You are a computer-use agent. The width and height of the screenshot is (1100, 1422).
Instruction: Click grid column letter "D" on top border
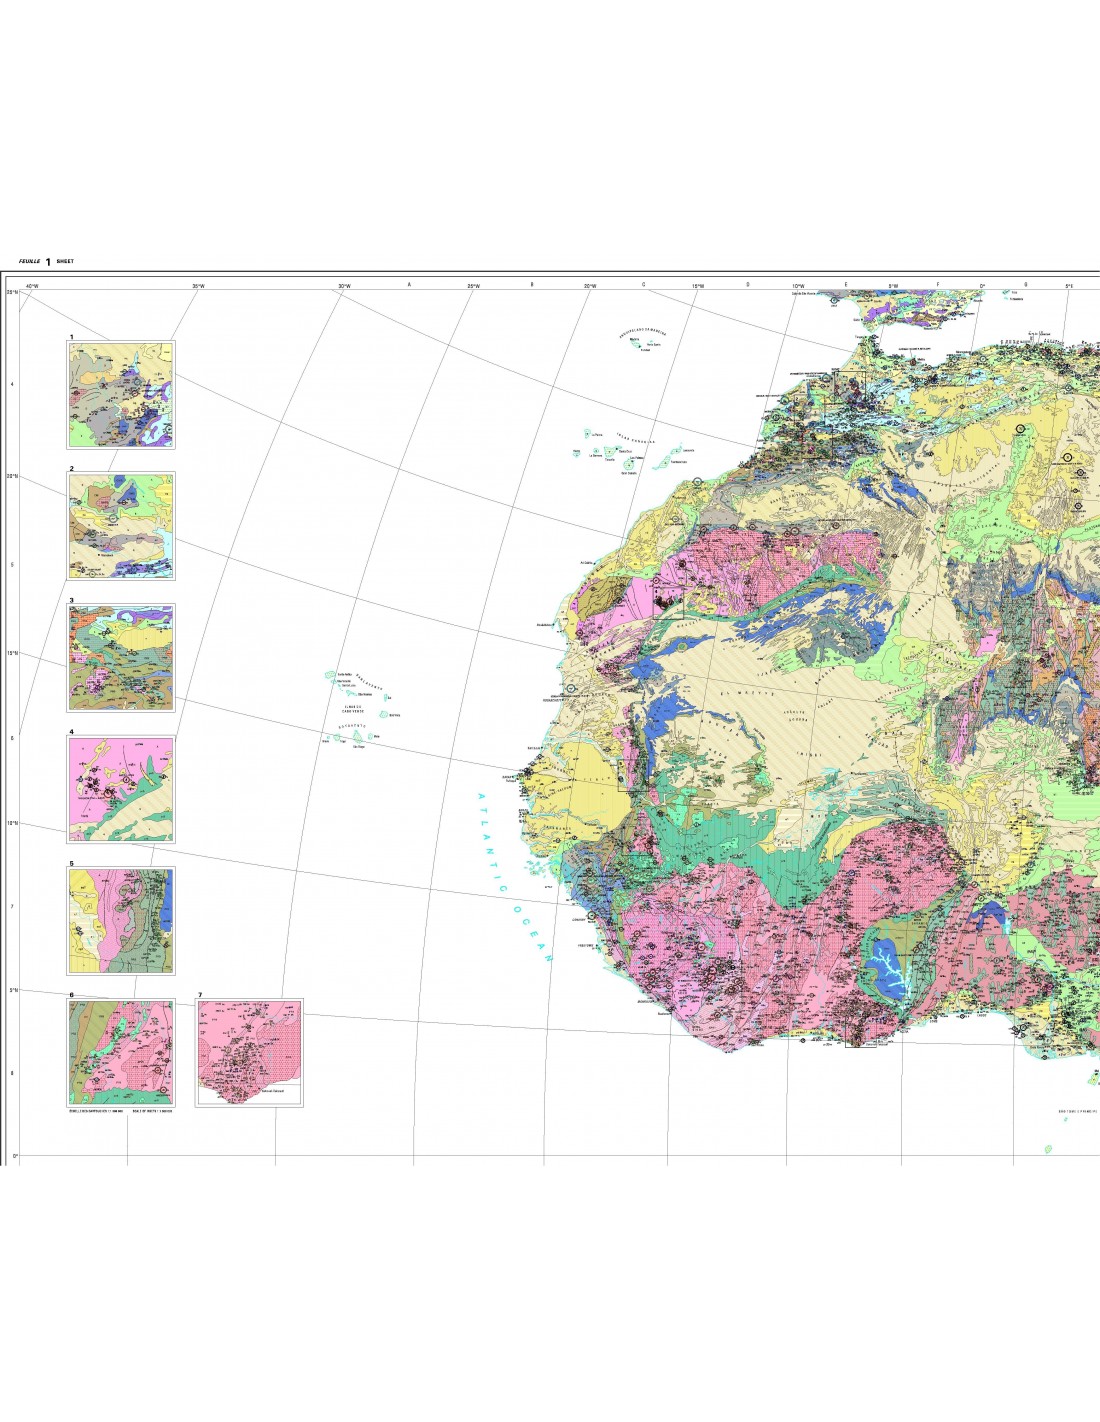[748, 285]
